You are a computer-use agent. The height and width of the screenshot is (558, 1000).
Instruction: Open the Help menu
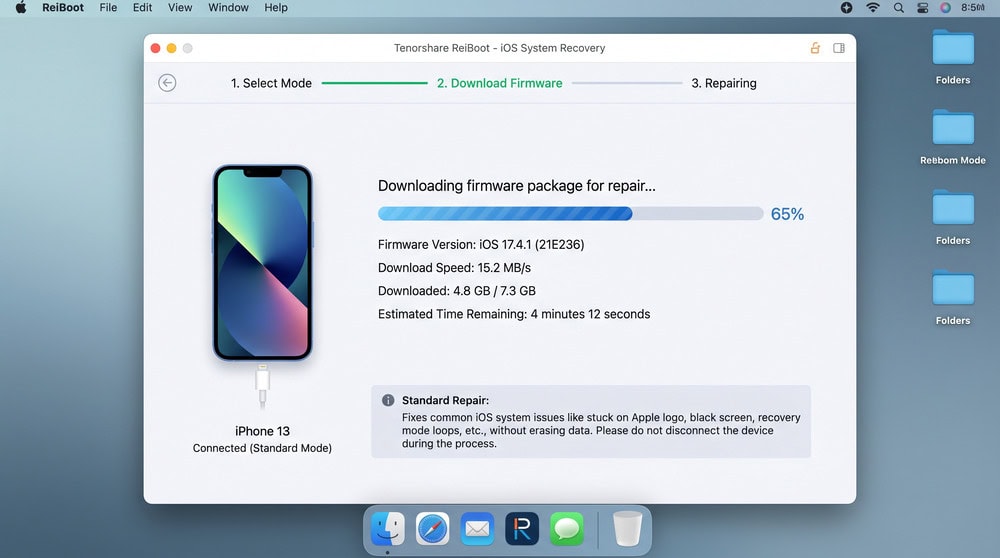[276, 8]
